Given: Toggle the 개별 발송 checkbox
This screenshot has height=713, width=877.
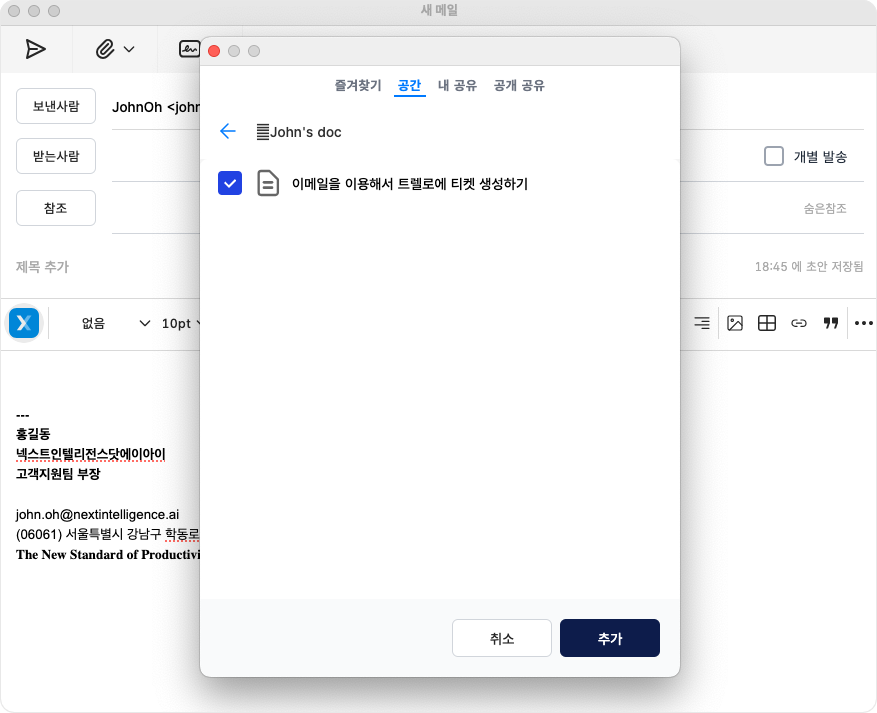Looking at the screenshot, I should (x=774, y=156).
